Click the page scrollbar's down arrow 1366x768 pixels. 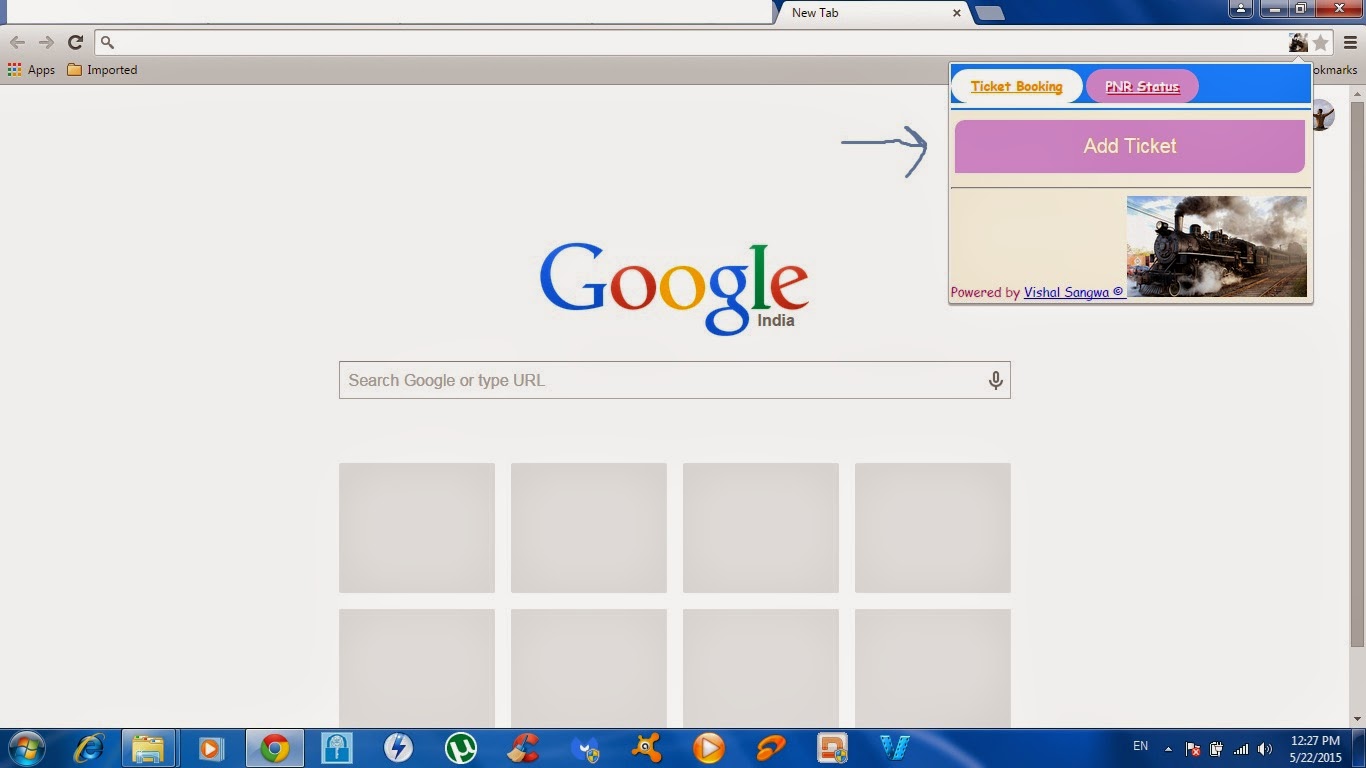(x=1358, y=718)
